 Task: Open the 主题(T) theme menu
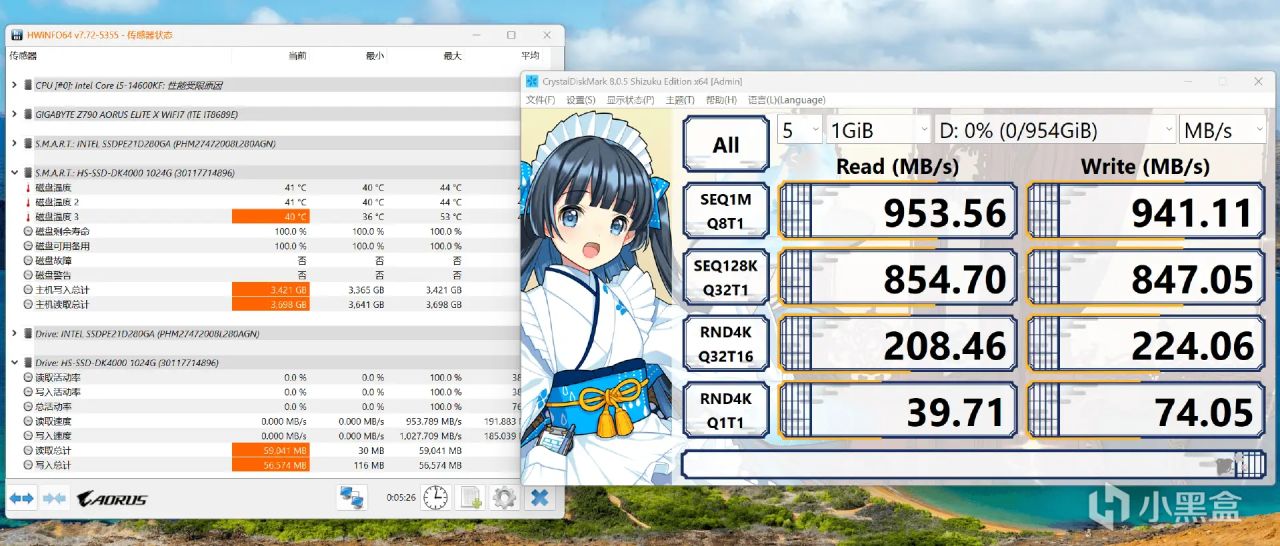[x=680, y=100]
